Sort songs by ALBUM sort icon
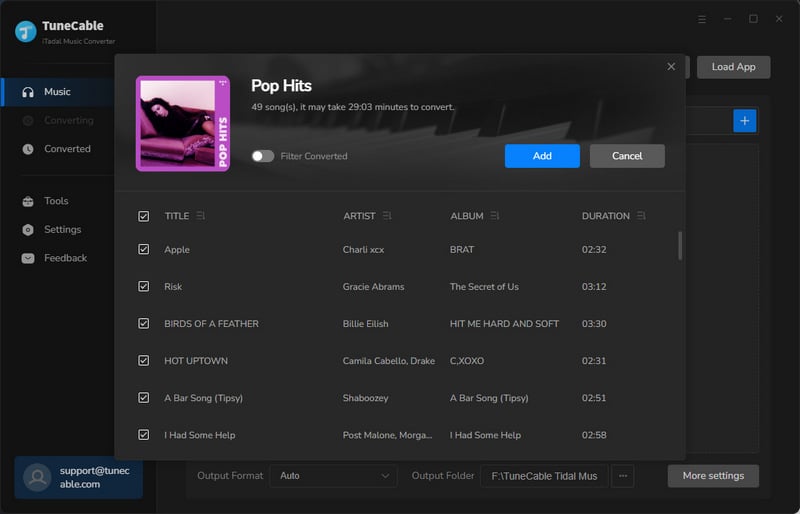Image resolution: width=800 pixels, height=514 pixels. click(494, 216)
